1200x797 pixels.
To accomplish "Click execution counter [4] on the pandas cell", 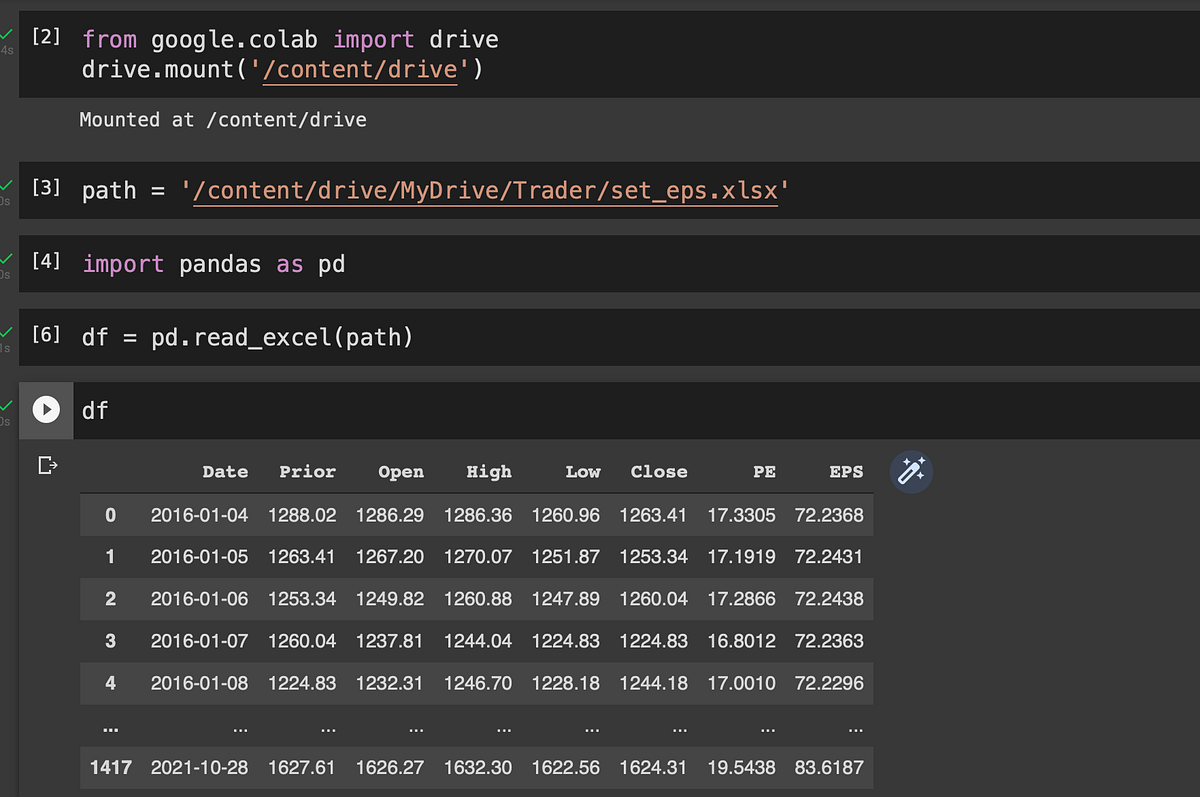I will coord(46,258).
